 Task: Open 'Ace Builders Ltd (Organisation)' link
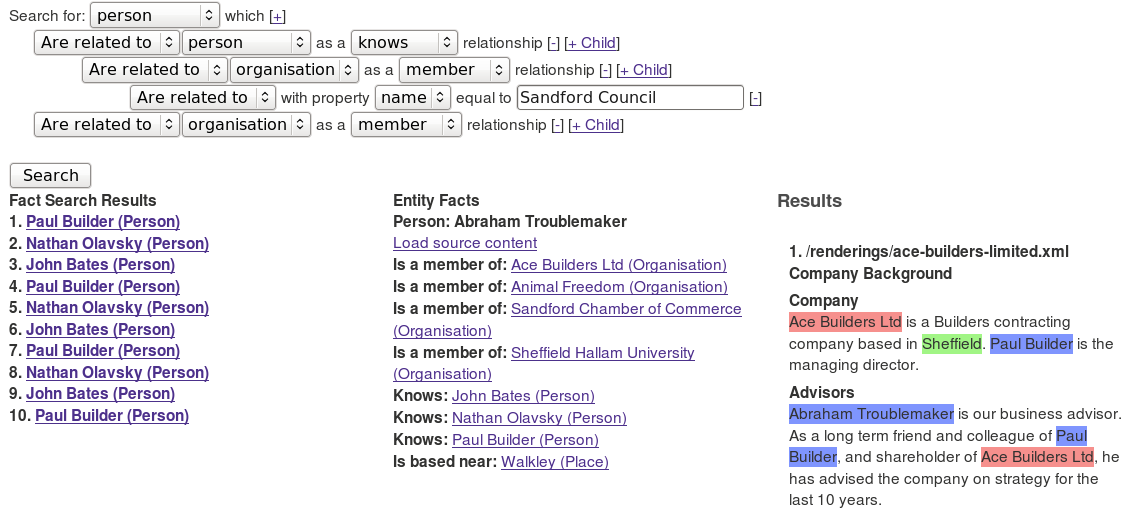tap(619, 265)
